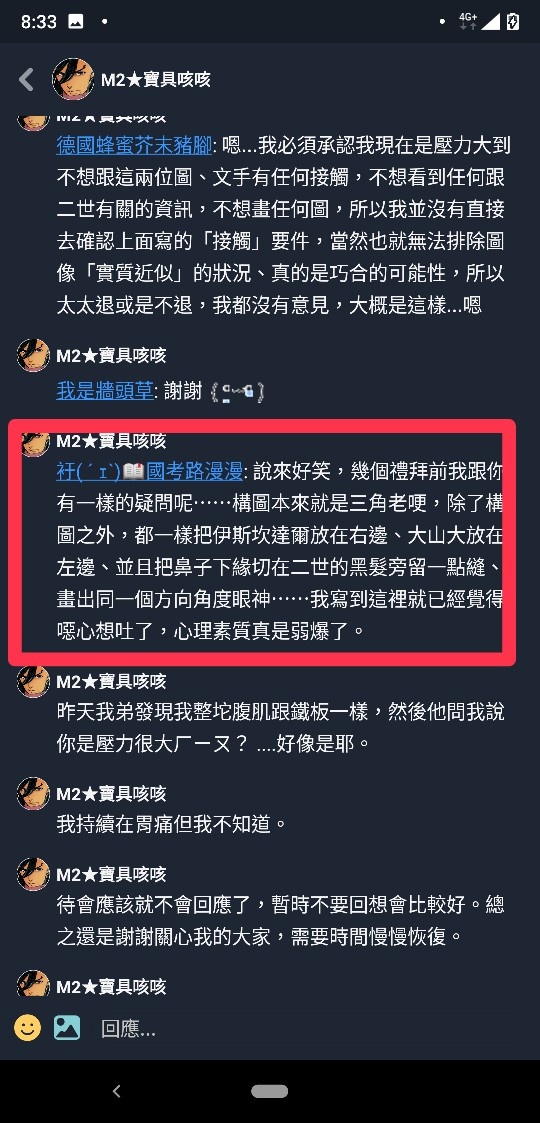Tap the 4G+ signal indicator
540x1123 pixels.
tap(468, 21)
